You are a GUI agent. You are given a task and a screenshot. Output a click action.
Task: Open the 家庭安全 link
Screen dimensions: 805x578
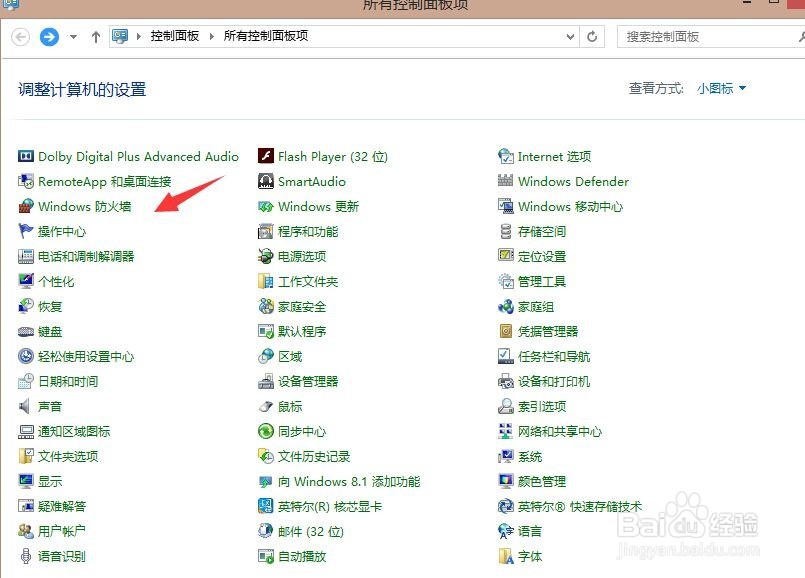(302, 307)
